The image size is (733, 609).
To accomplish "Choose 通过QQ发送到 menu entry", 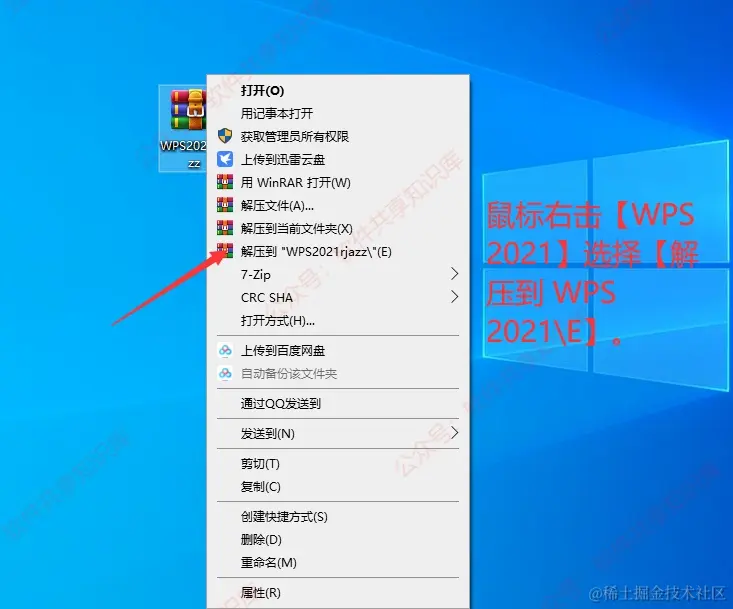I will coord(338,403).
